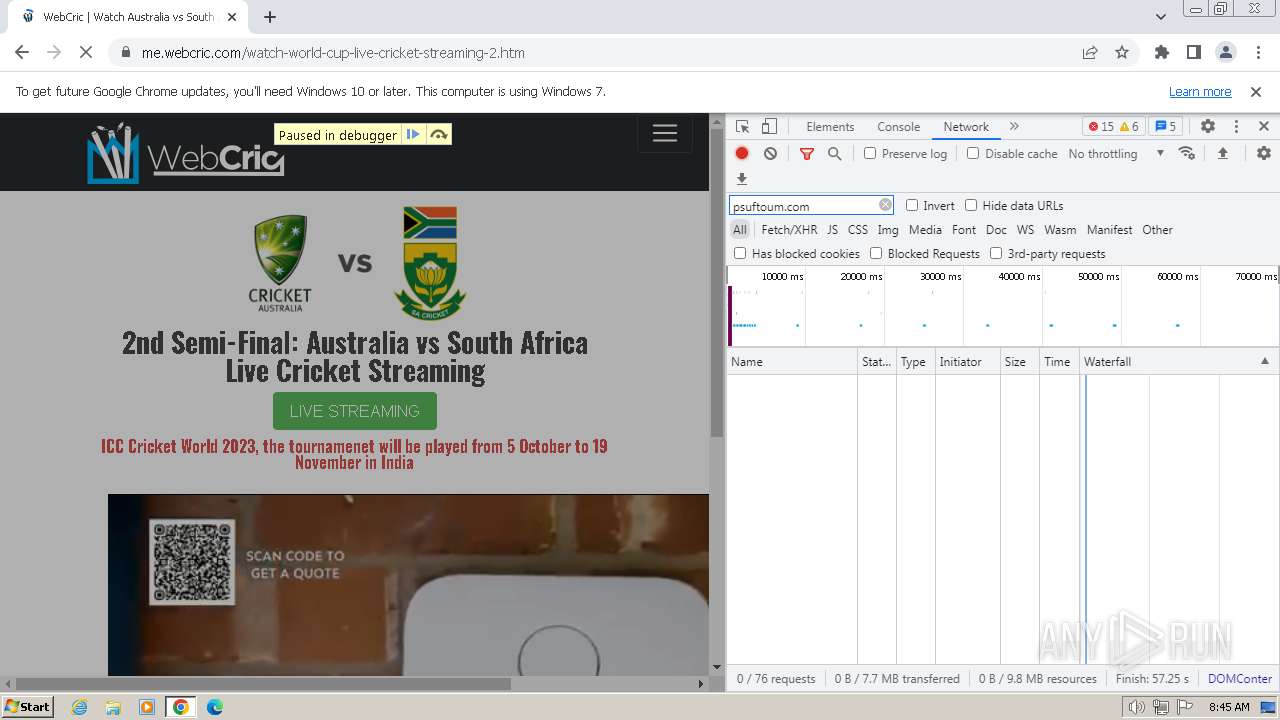This screenshot has height=720, width=1280.
Task: Sort requests by Time column
Action: click(x=1060, y=361)
